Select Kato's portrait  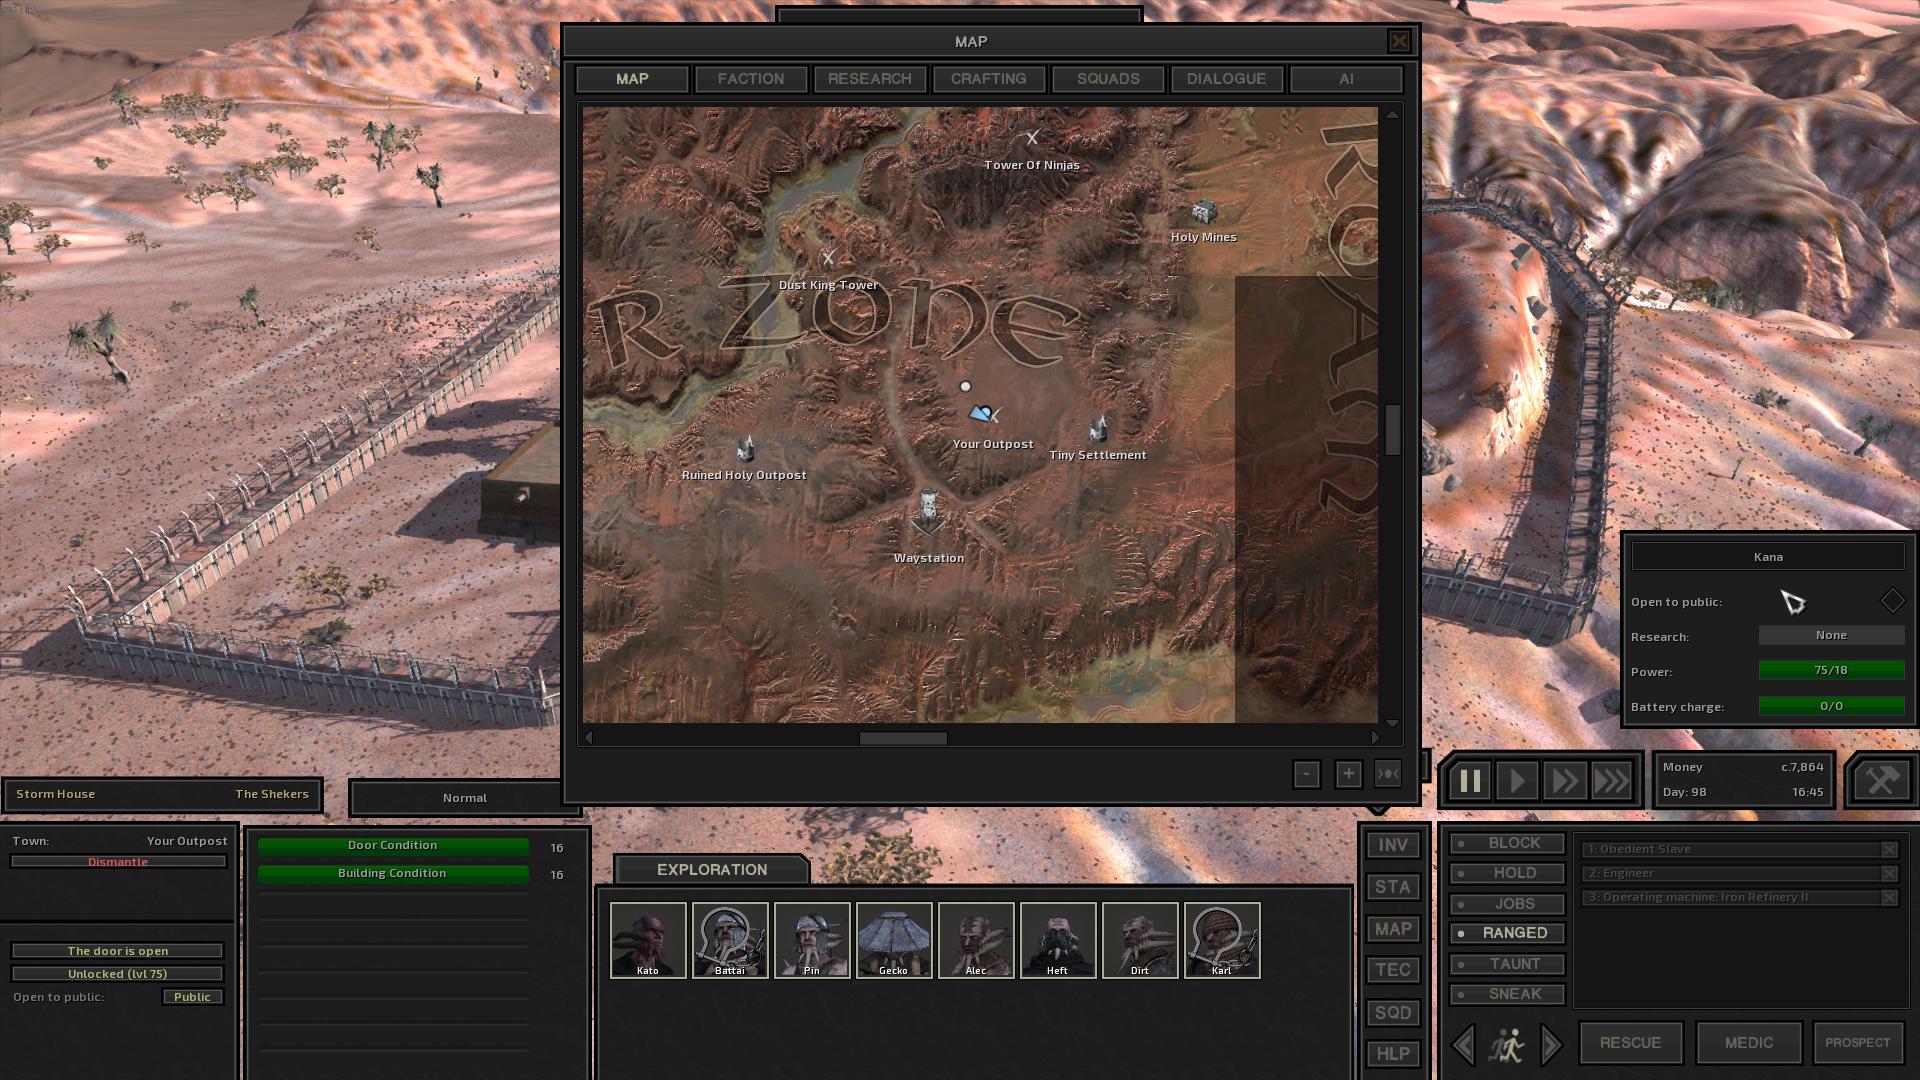click(x=648, y=940)
